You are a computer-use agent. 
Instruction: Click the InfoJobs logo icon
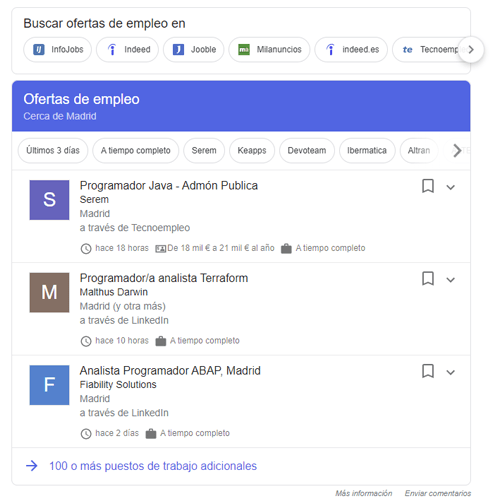(39, 50)
